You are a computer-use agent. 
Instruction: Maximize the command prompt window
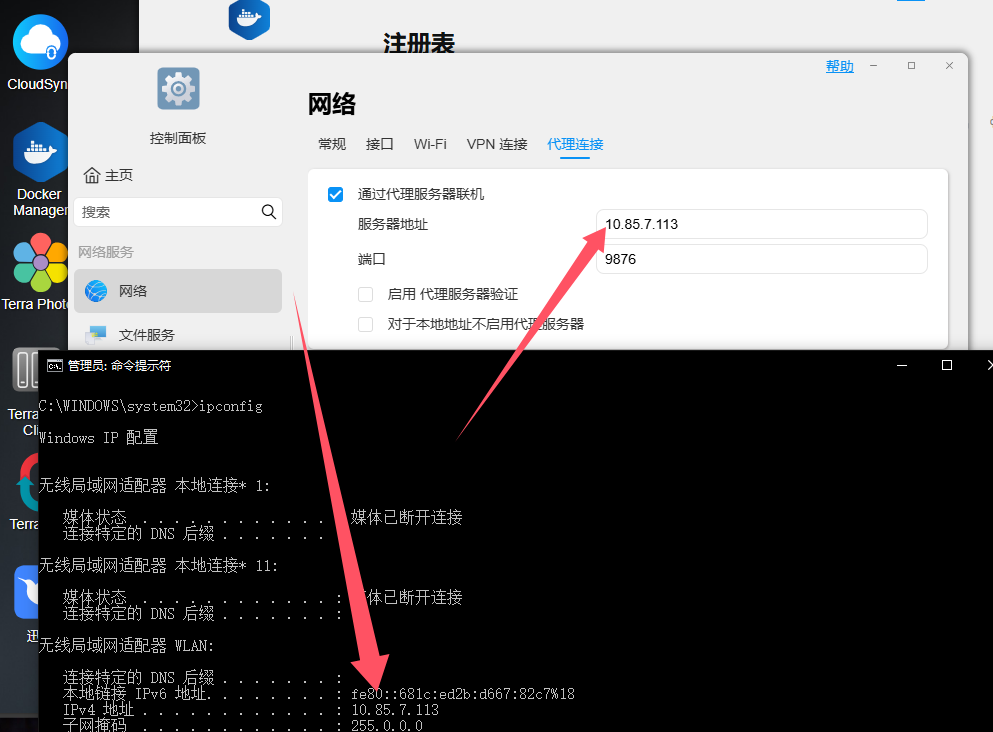point(947,365)
